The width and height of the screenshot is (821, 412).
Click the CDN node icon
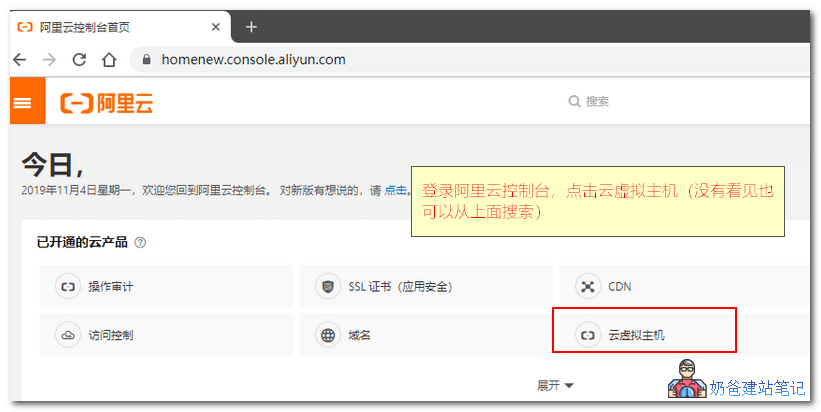coord(587,286)
